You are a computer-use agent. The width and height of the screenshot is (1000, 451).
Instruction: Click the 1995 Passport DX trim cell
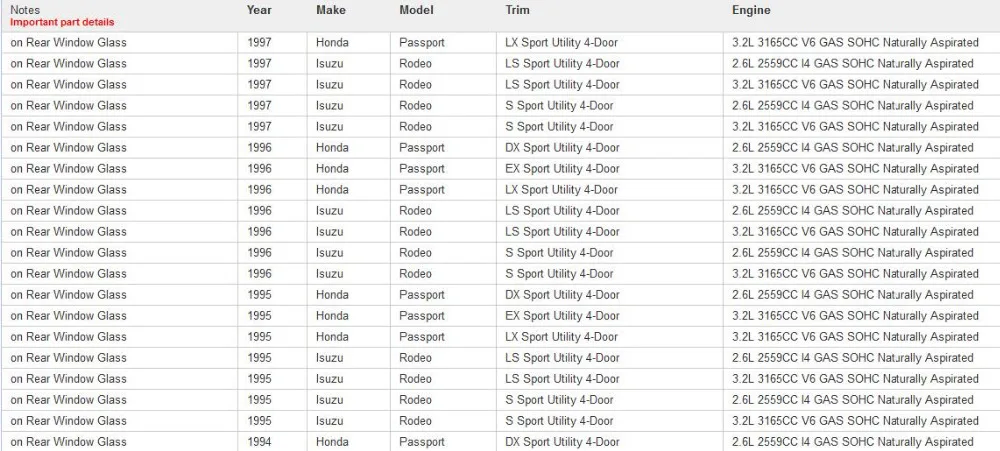pyautogui.click(x=610, y=295)
